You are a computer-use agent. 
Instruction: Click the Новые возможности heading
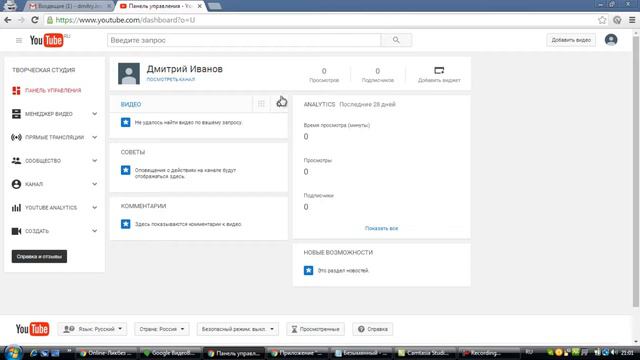(x=338, y=253)
